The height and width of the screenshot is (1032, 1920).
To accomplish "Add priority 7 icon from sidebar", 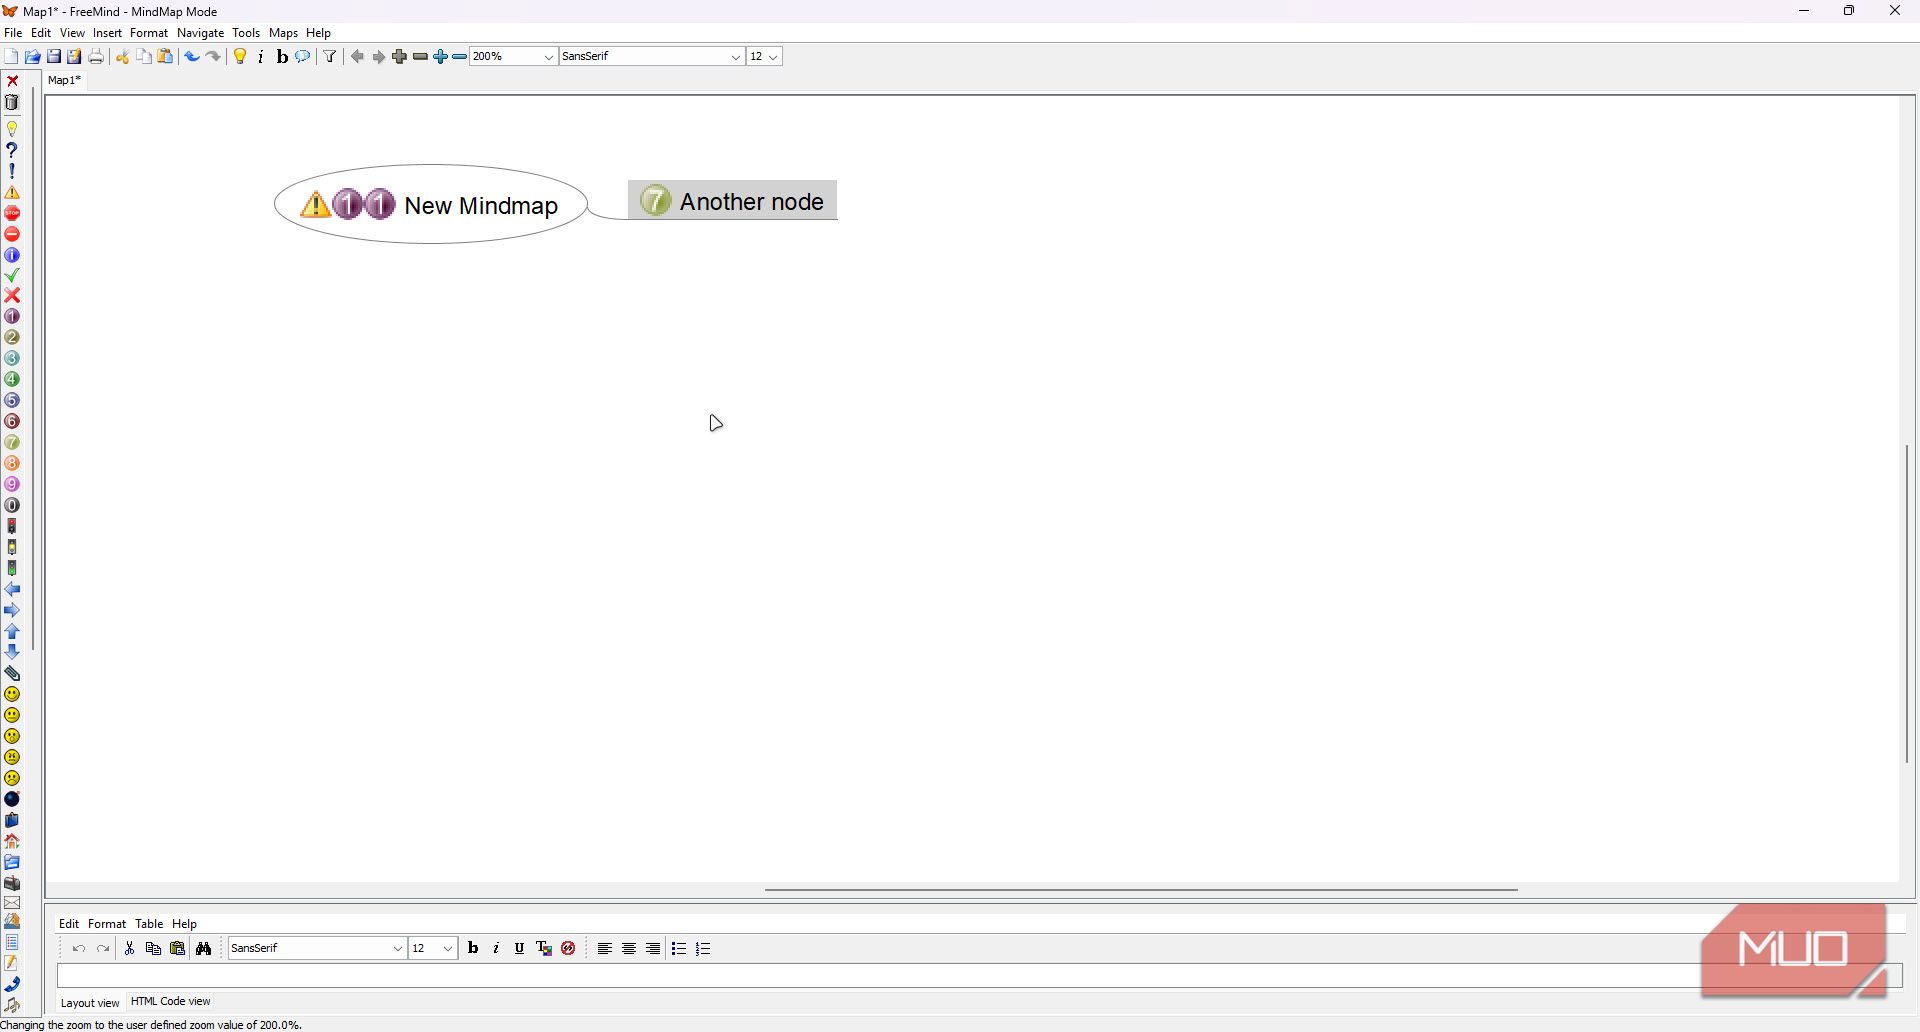I will tap(12, 443).
